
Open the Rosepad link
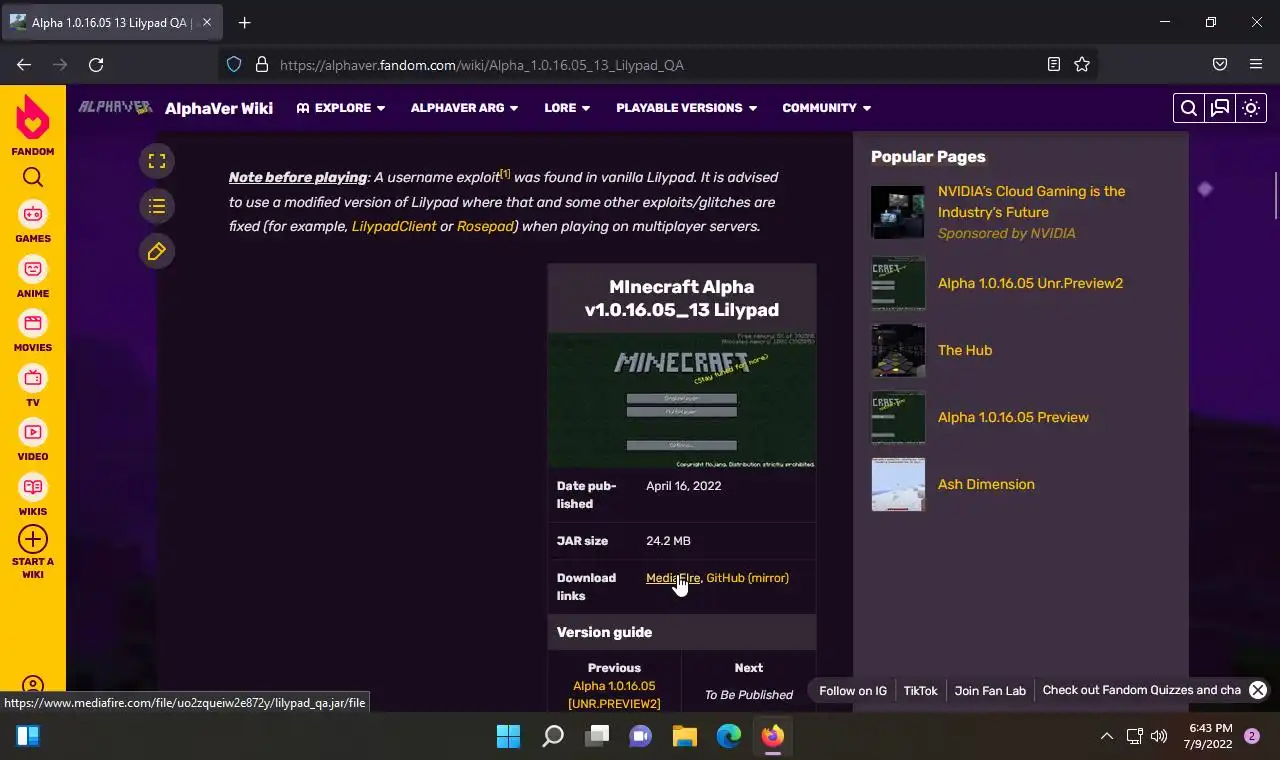[486, 226]
